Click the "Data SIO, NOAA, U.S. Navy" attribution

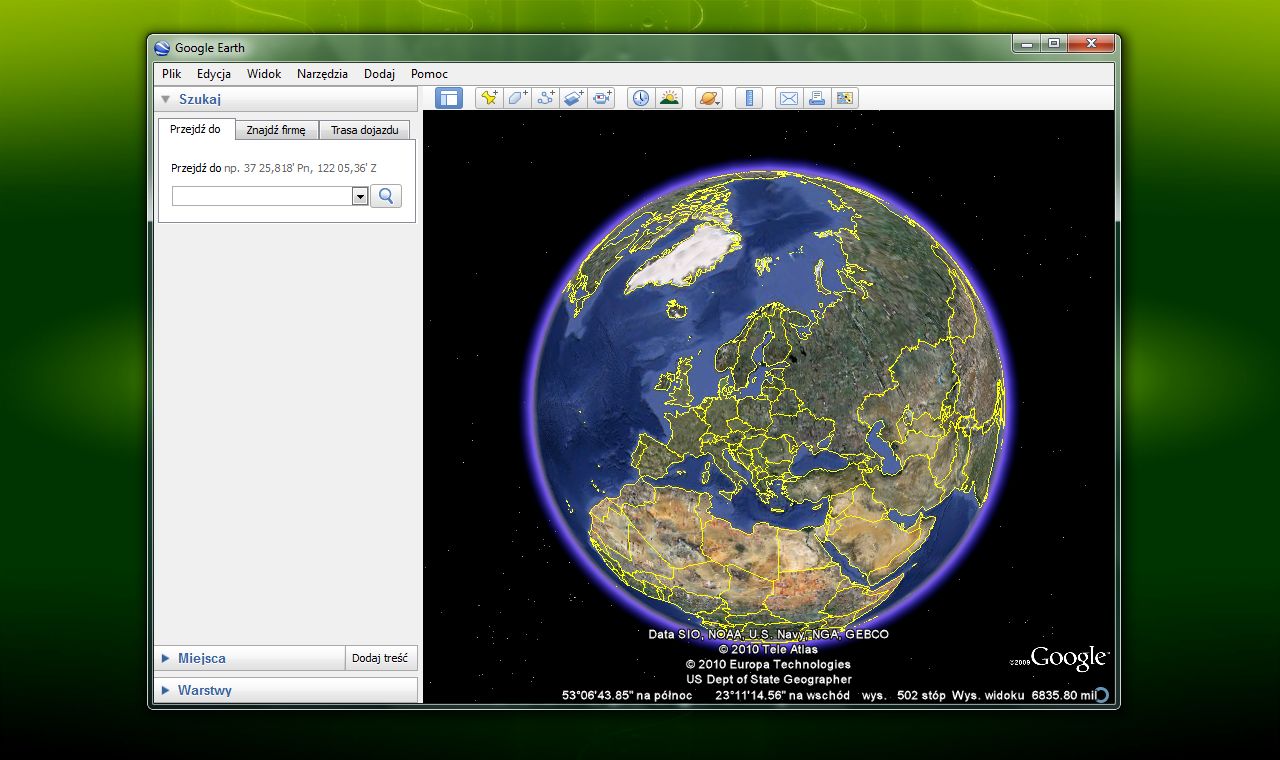pyautogui.click(x=768, y=634)
